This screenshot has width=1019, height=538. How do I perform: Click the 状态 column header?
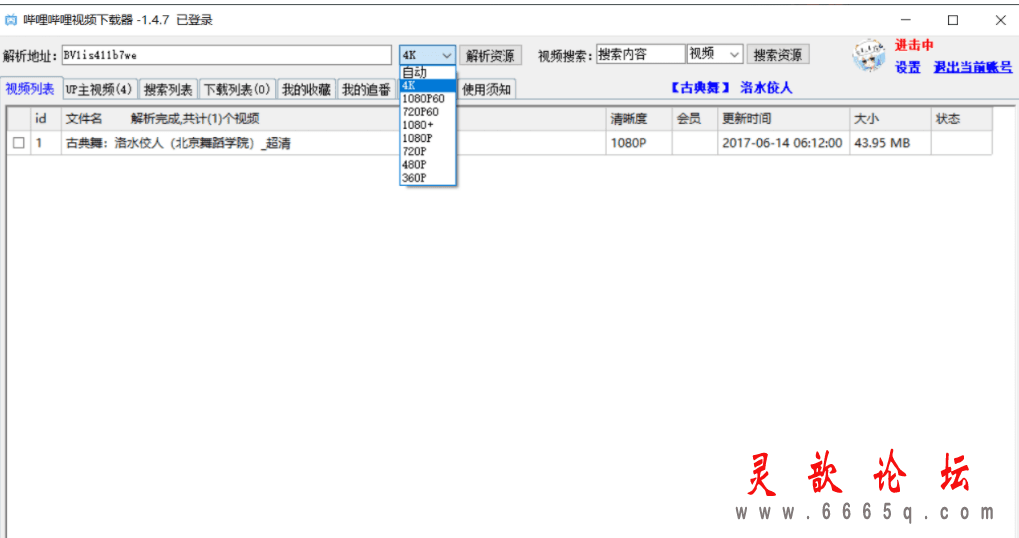tap(961, 119)
